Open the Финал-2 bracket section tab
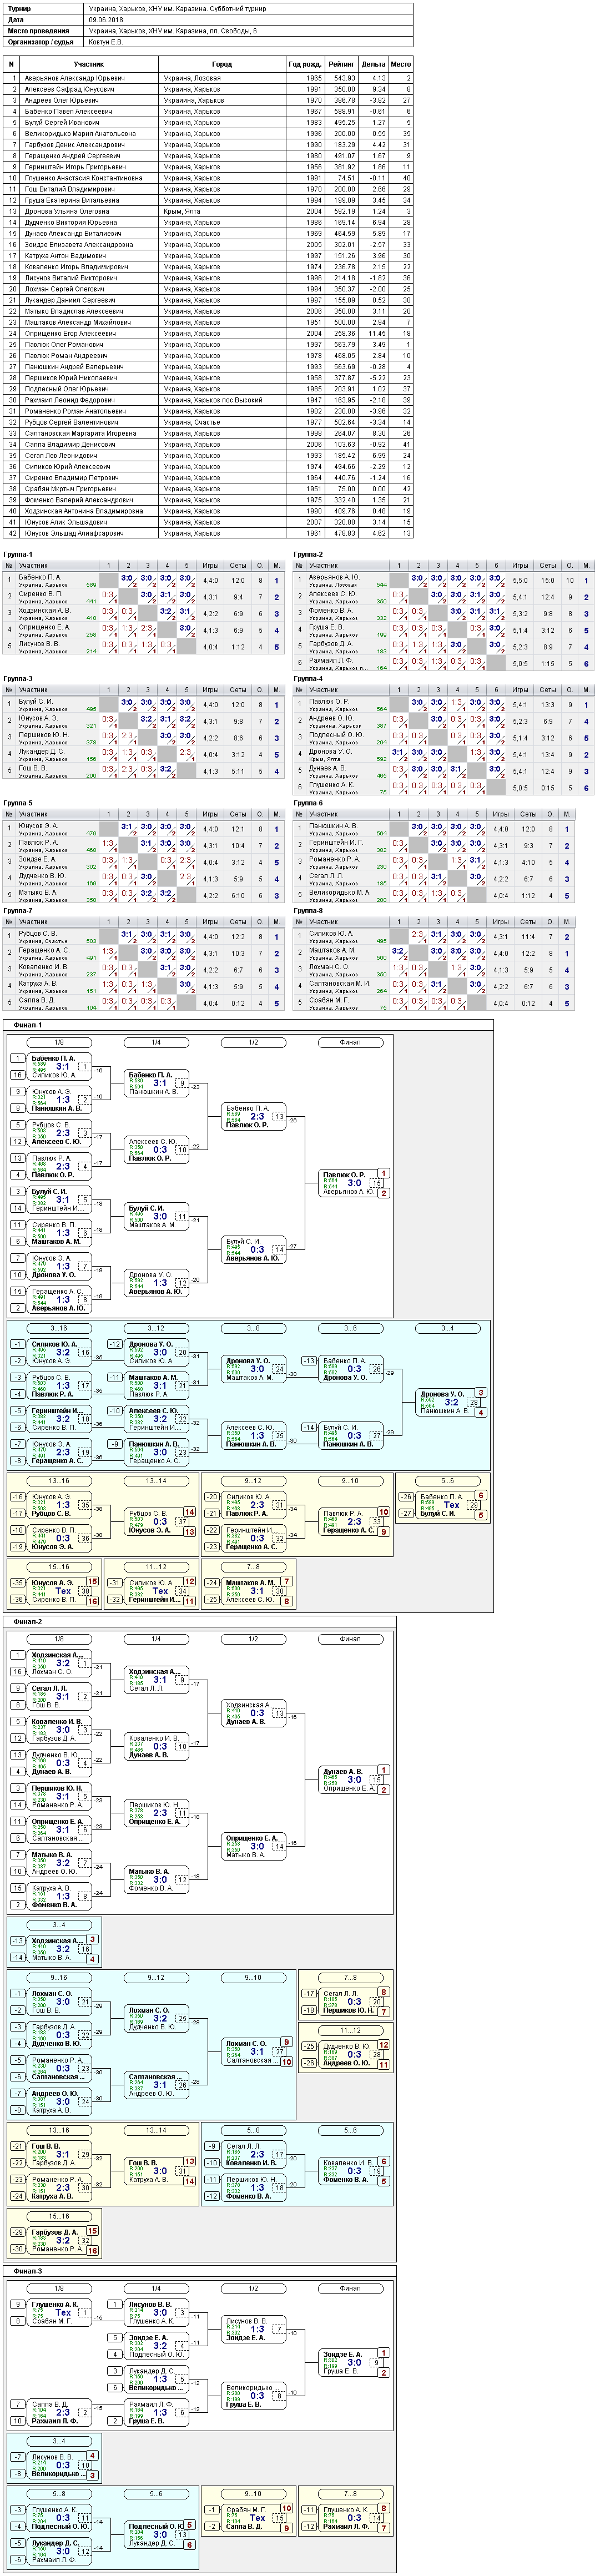This screenshot has height=2576, width=600. (28, 1621)
